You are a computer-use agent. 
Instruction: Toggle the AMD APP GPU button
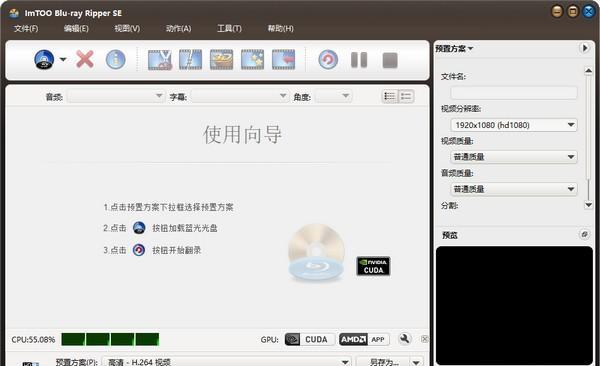(364, 340)
